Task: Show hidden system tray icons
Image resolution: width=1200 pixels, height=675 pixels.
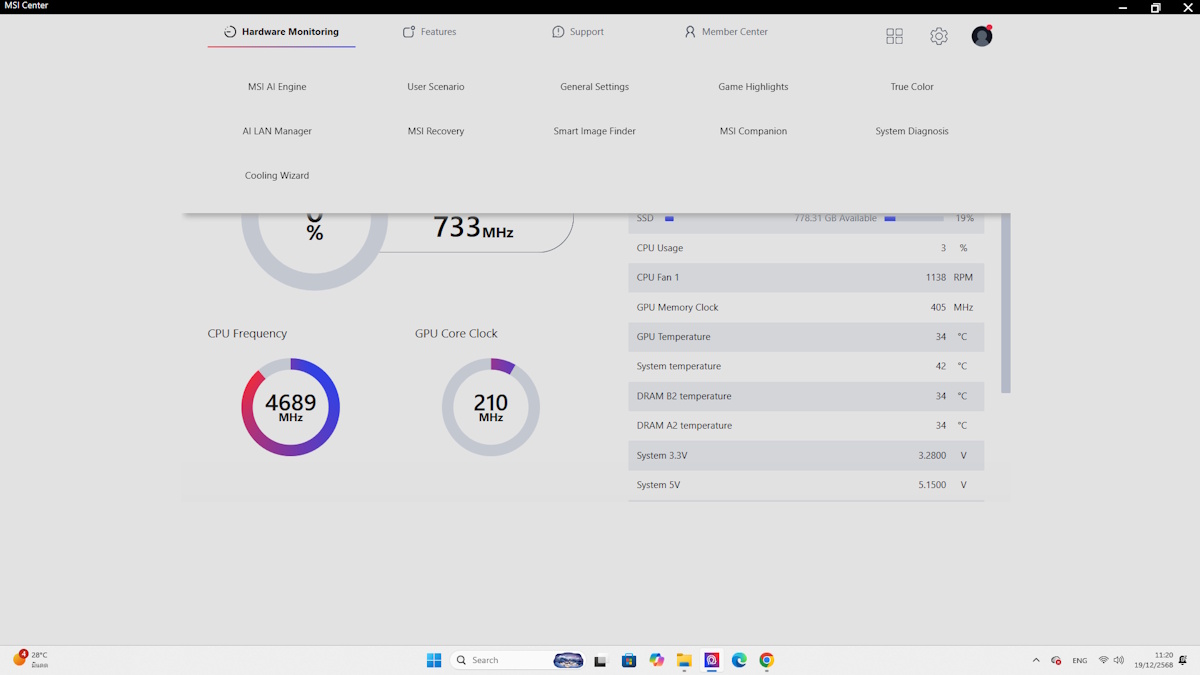Action: 1035,660
